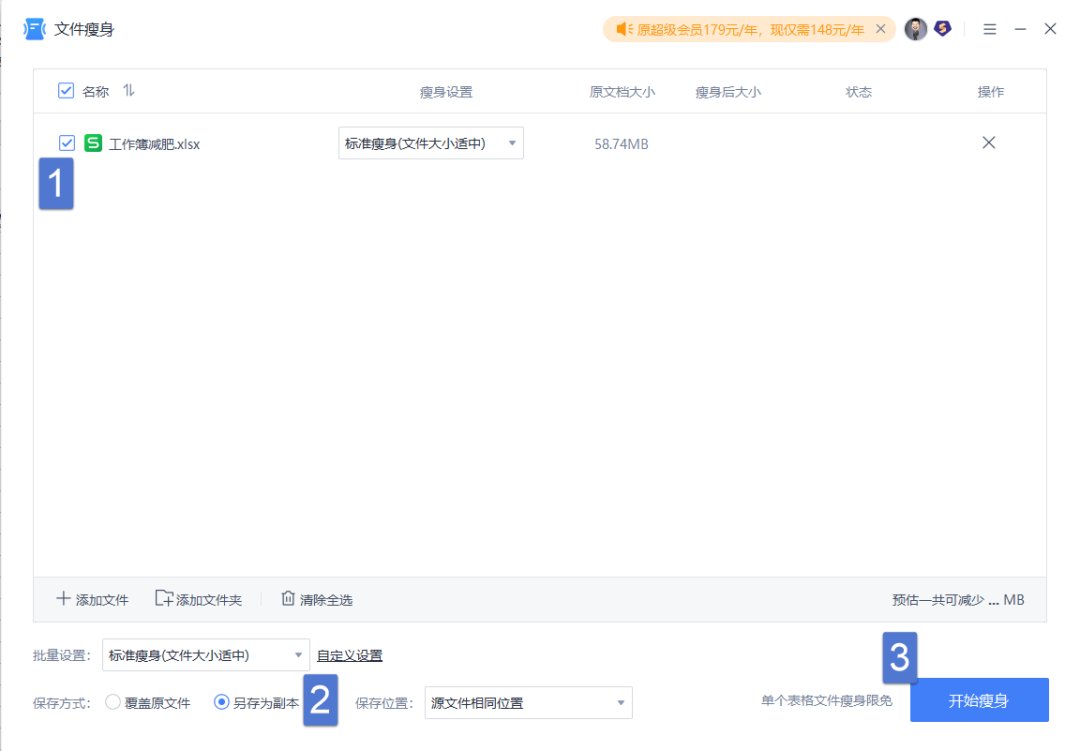The height and width of the screenshot is (751, 1080).
Task: Click the speaker icon in promotion banner
Action: pyautogui.click(x=624, y=29)
